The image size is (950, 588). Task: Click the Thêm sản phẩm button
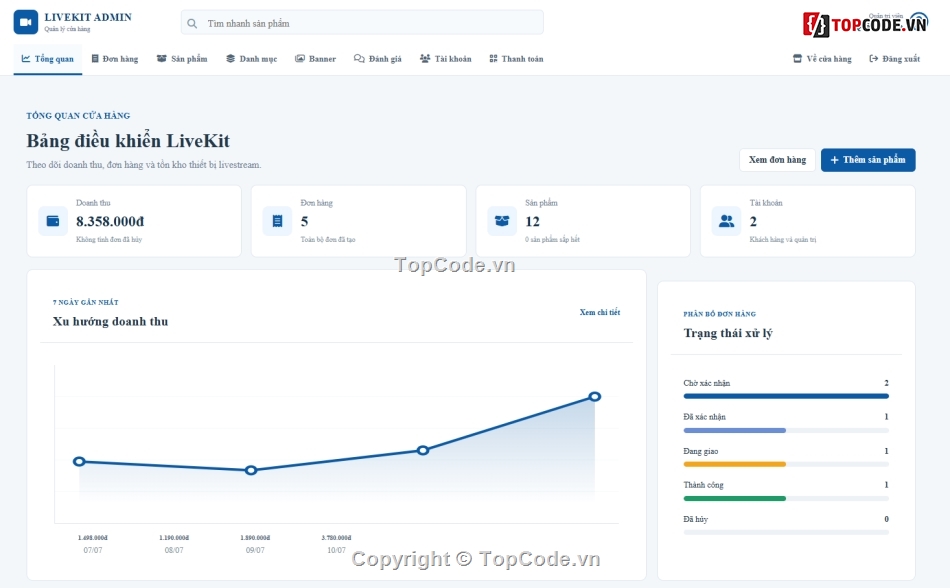click(x=868, y=160)
